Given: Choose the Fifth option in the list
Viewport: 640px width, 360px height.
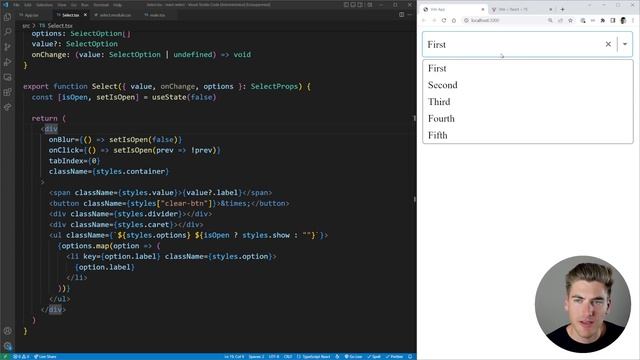Looking at the screenshot, I should 528,135.
